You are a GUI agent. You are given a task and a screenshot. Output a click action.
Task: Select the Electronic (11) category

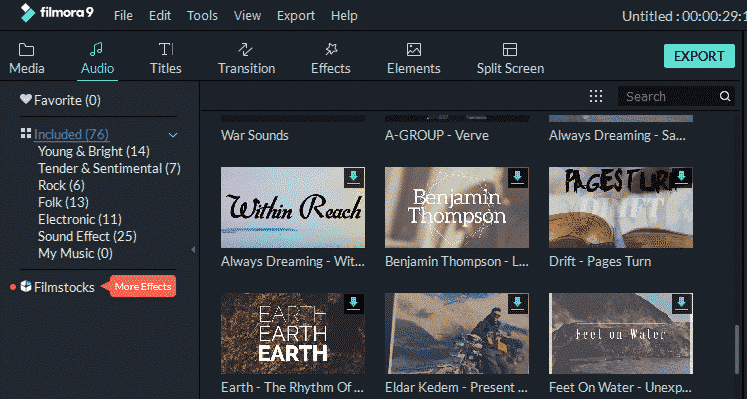click(80, 219)
